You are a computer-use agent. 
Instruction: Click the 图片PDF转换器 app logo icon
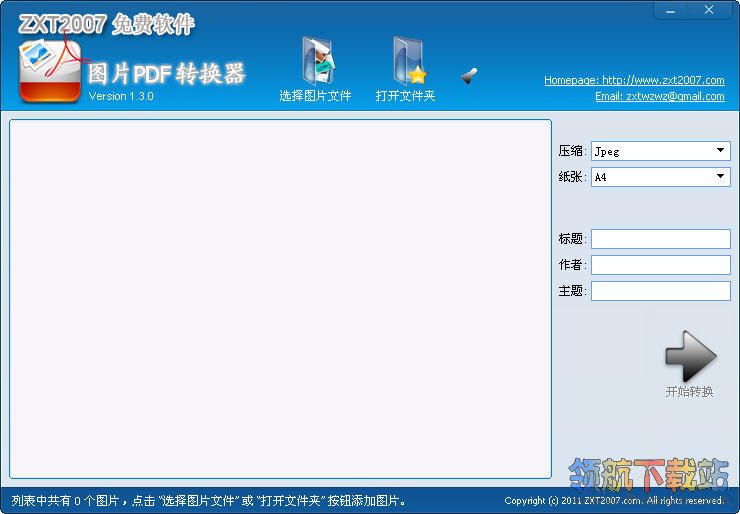coord(50,71)
